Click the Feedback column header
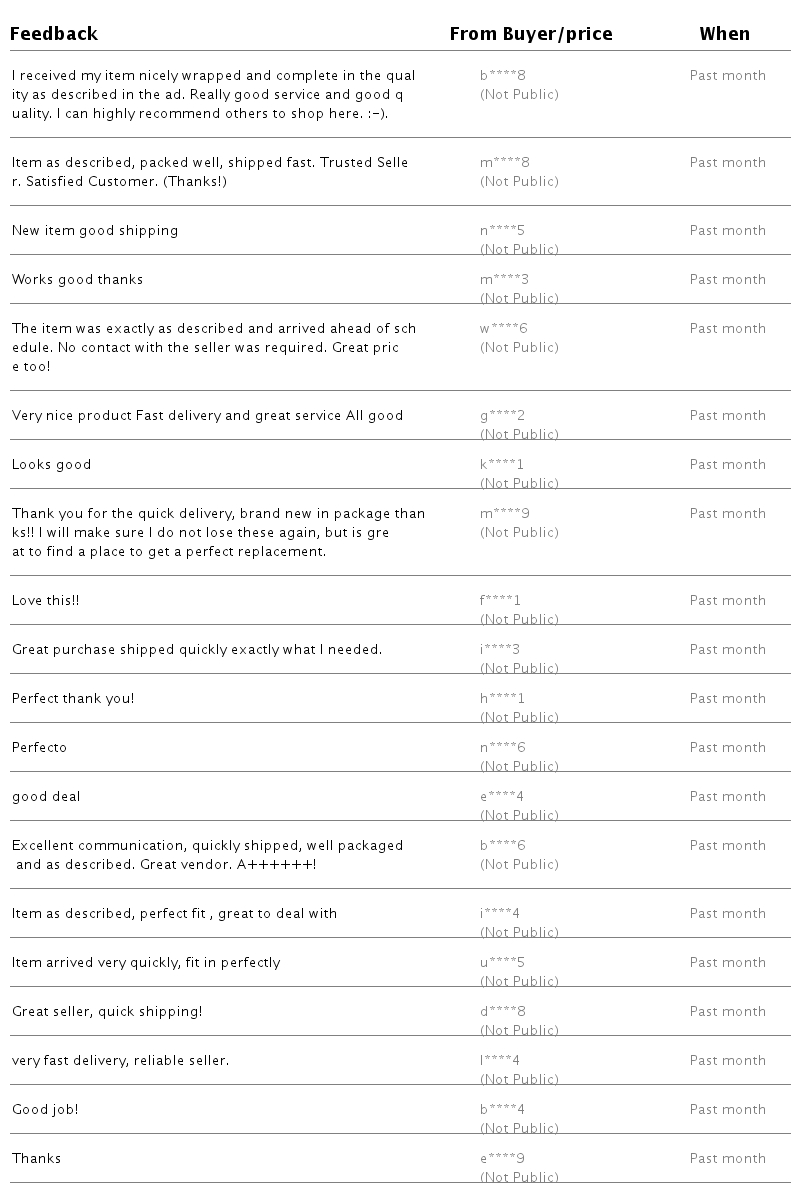The height and width of the screenshot is (1183, 800). point(54,34)
